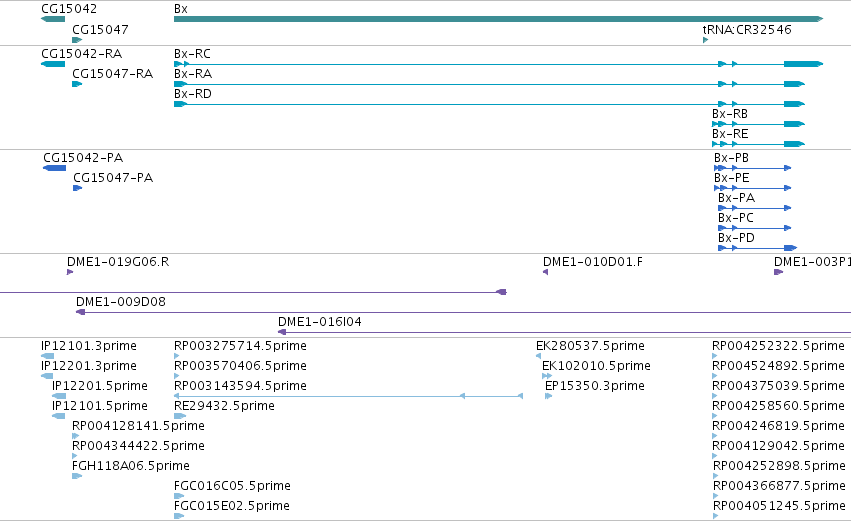
Task: Click the IP12201.5prime EST label
Action: (x=100, y=386)
